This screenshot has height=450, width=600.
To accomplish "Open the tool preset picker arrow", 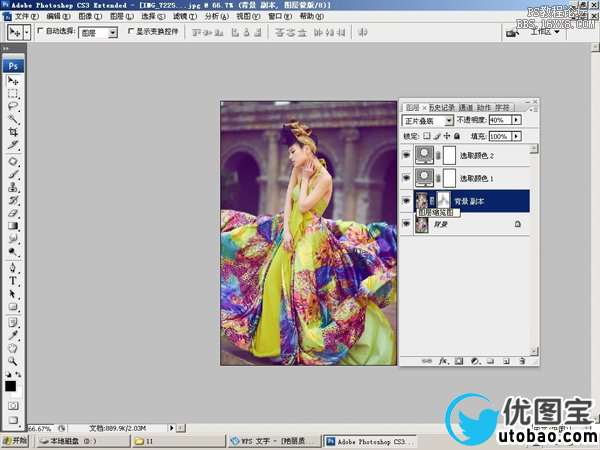I will 27,33.
